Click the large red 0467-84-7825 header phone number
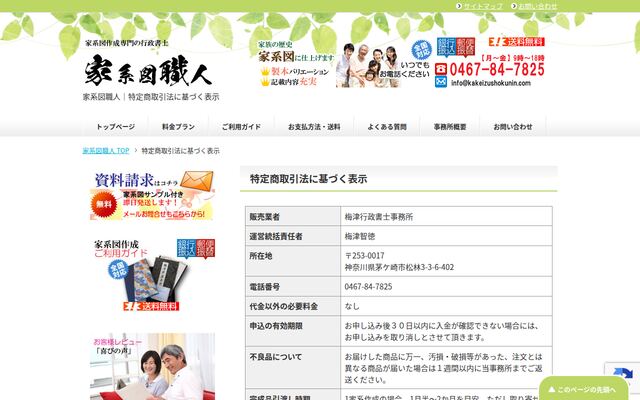 tap(497, 69)
